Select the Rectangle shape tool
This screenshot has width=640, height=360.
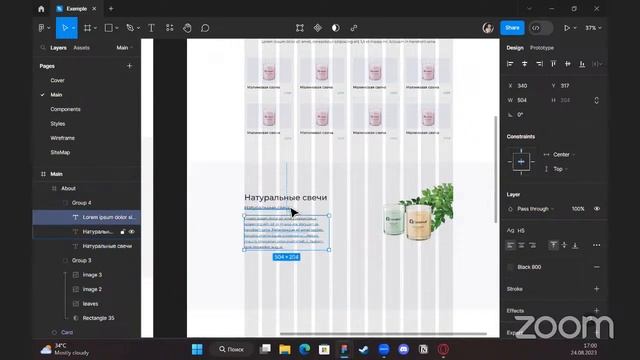click(x=109, y=28)
